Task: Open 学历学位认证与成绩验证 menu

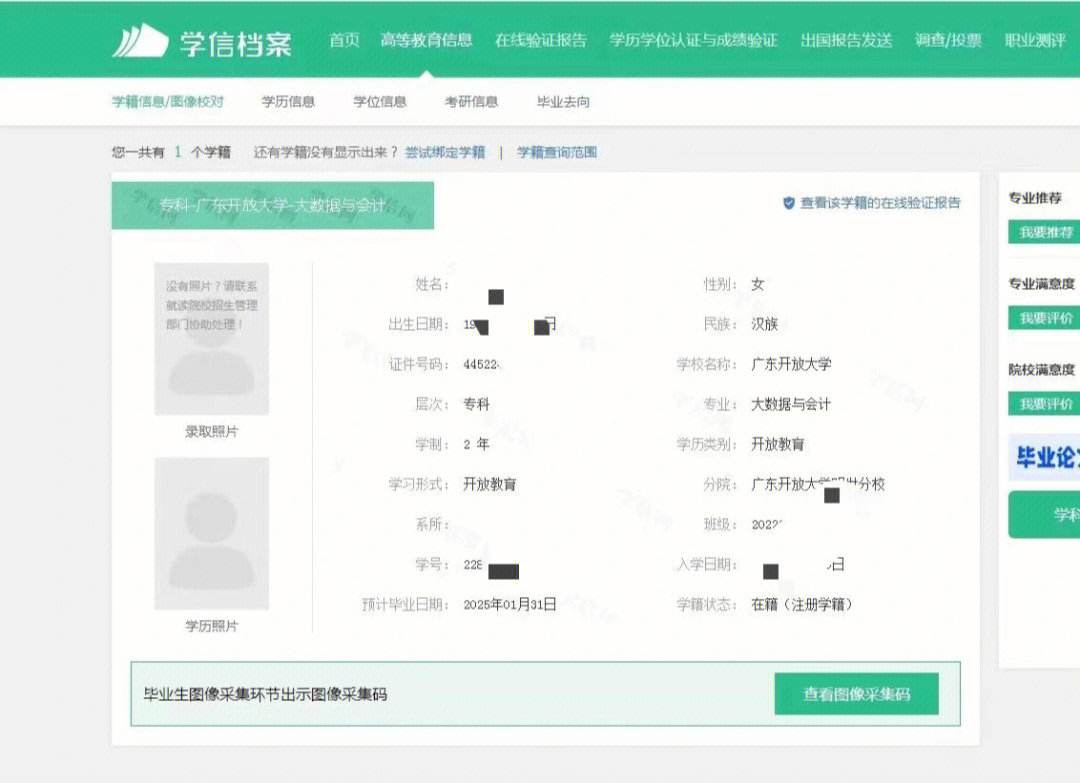Action: click(x=693, y=40)
